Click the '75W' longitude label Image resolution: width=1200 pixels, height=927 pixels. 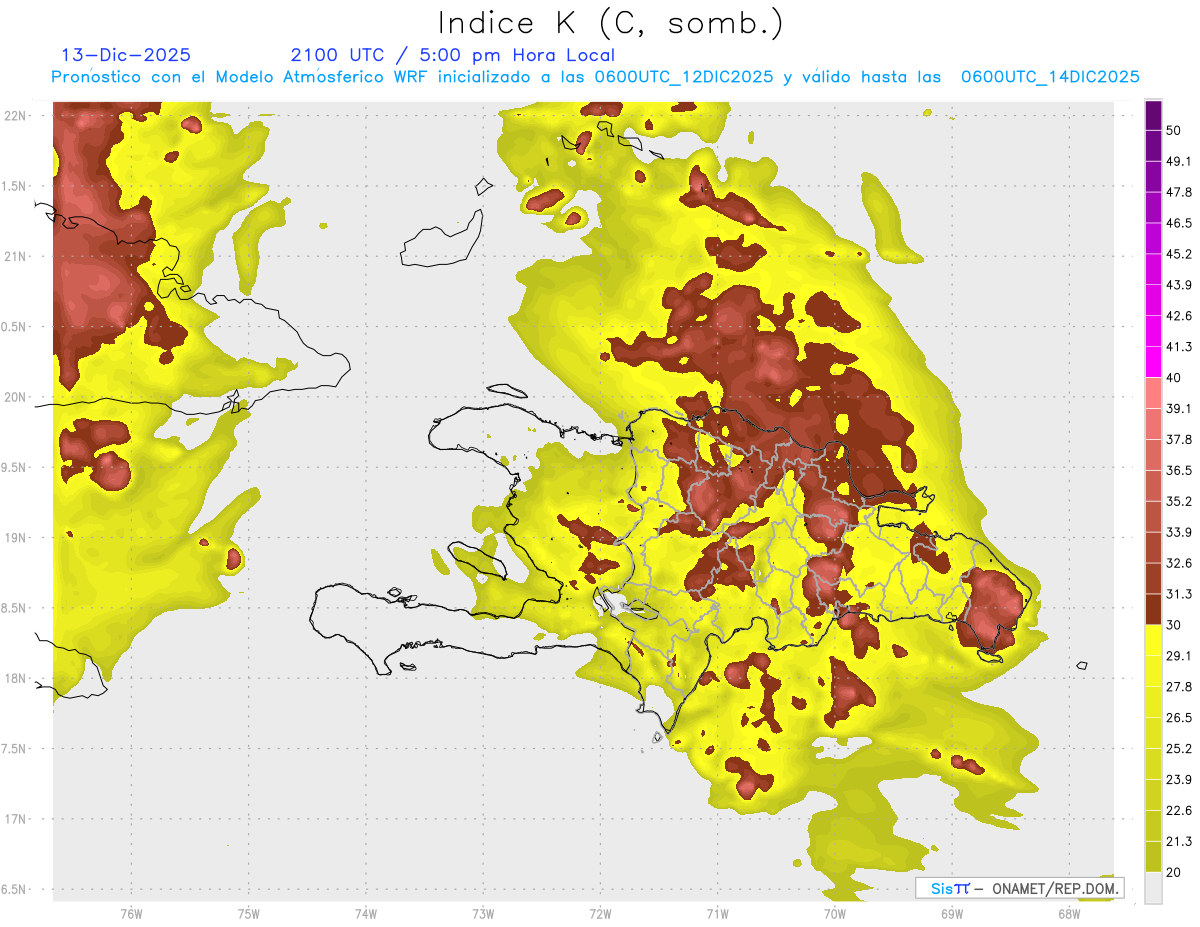pyautogui.click(x=248, y=913)
